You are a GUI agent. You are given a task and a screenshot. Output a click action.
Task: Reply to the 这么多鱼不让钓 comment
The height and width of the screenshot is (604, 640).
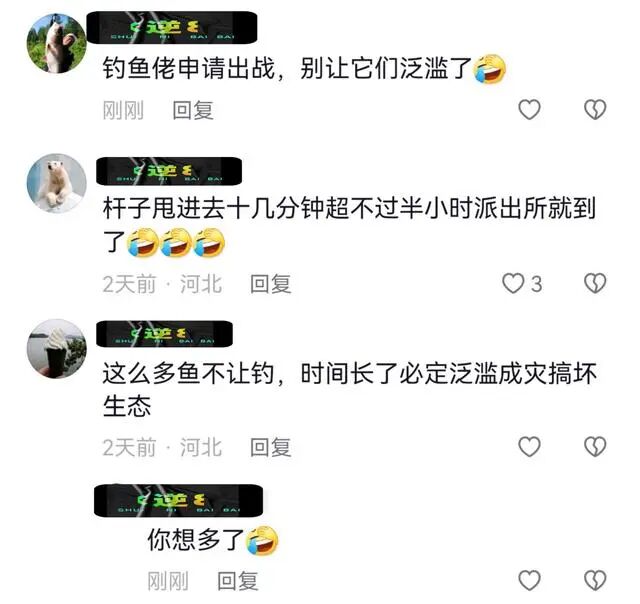click(x=271, y=447)
